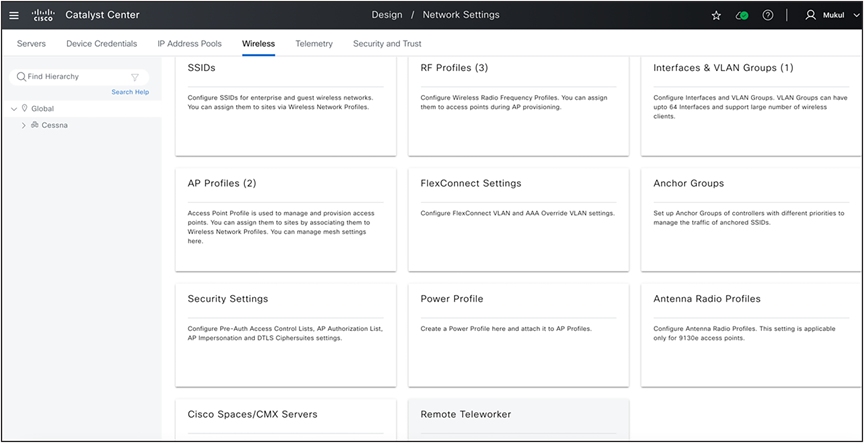864x443 pixels.
Task: Click 'Set up Anchor Groups of controllers' description
Action: click(748, 218)
